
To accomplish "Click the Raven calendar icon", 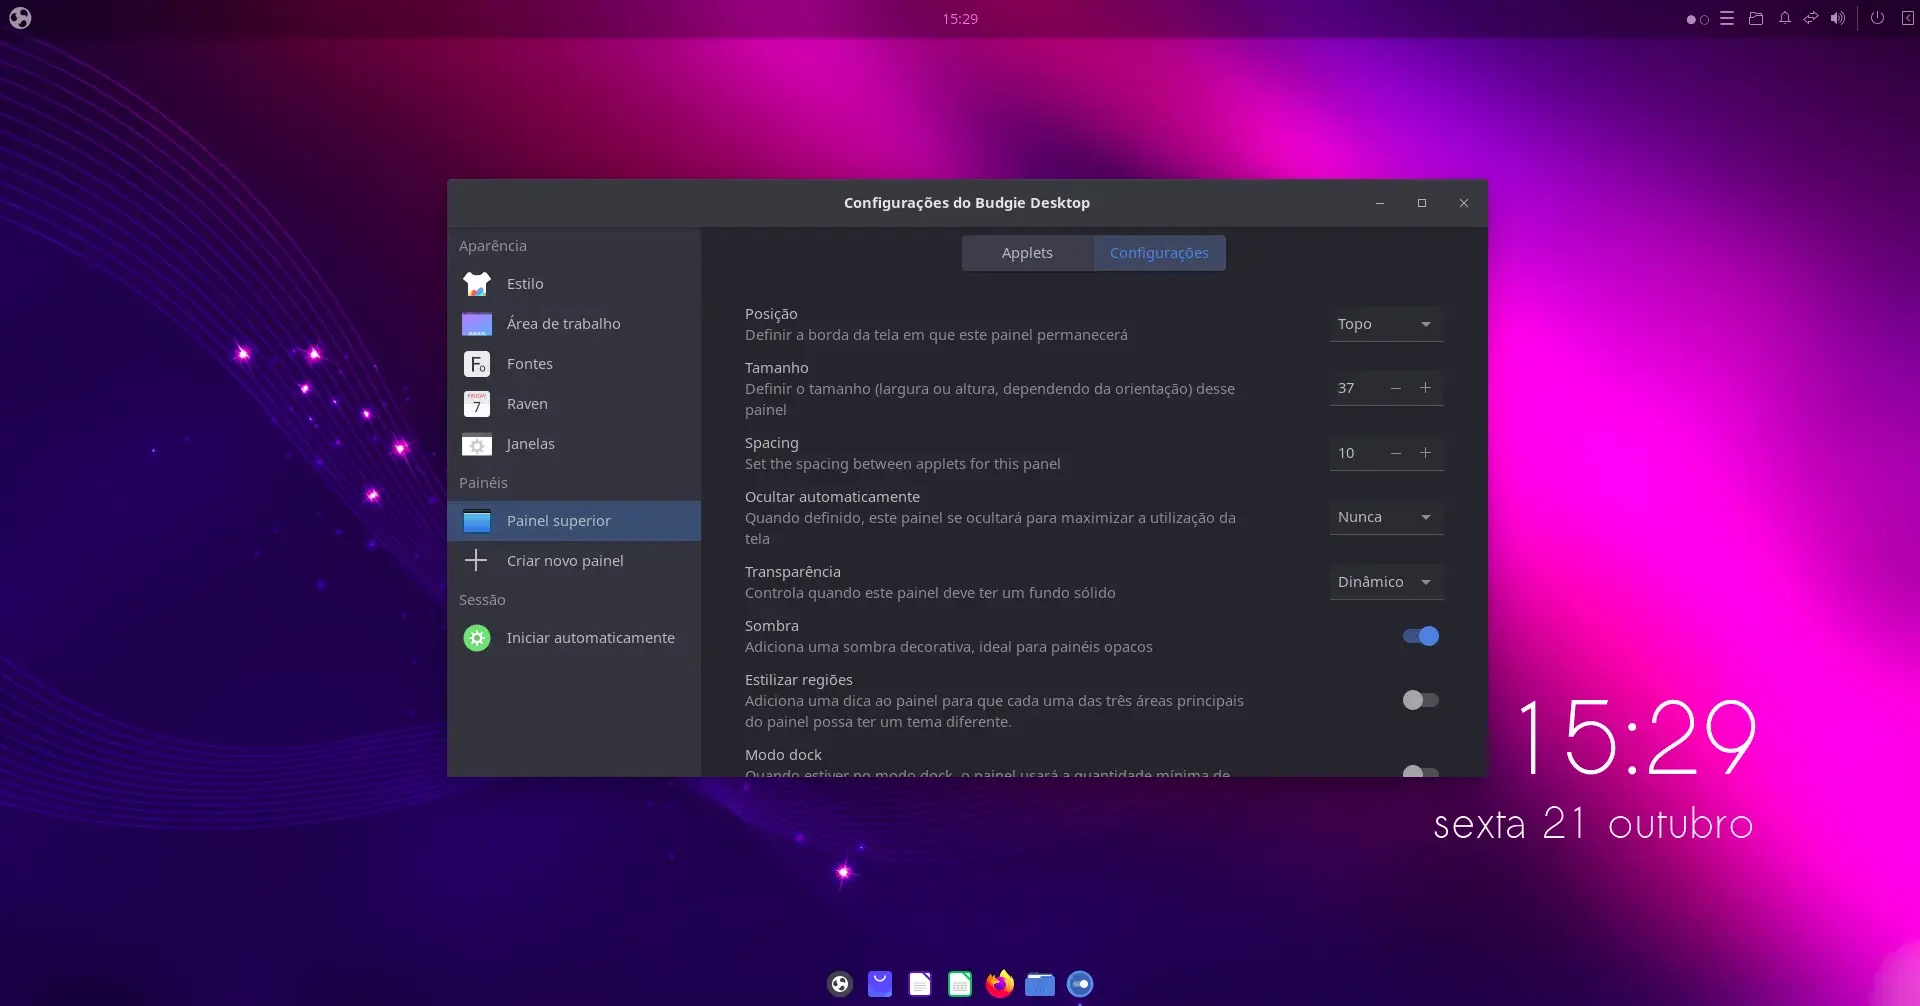I will 477,404.
